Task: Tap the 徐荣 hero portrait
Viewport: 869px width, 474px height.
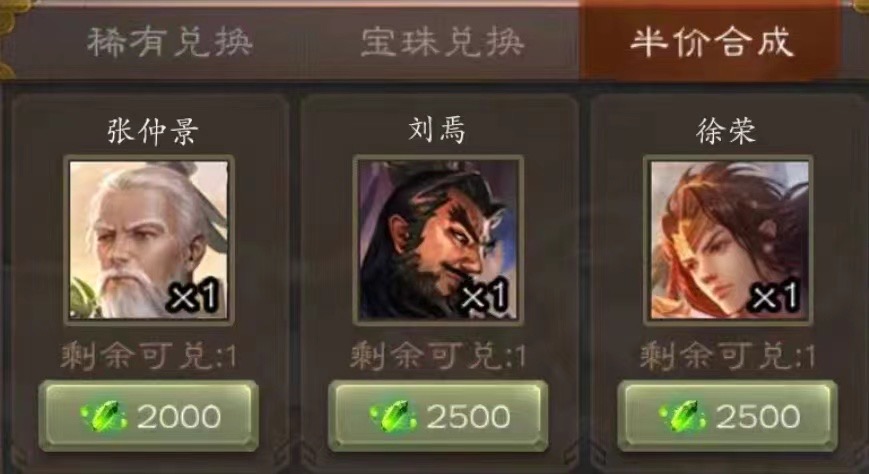Action: [x=728, y=239]
